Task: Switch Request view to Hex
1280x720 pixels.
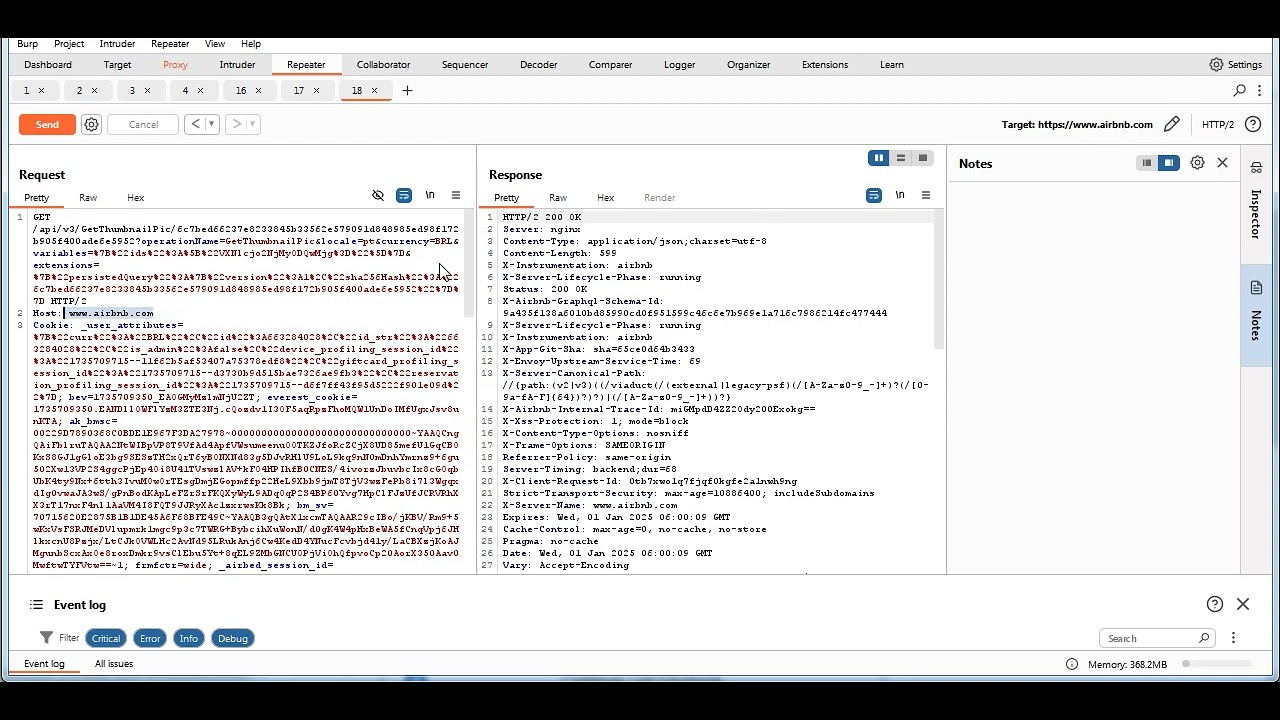Action: pos(136,198)
